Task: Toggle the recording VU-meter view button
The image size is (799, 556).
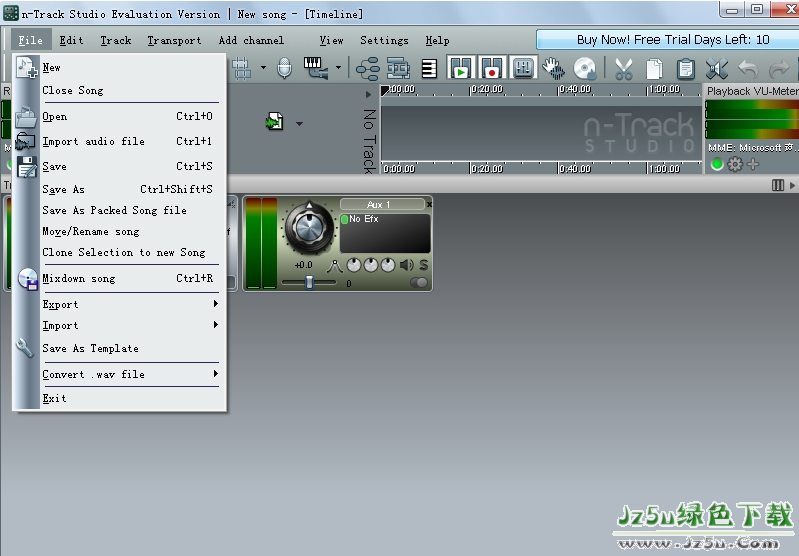Action: click(x=492, y=68)
